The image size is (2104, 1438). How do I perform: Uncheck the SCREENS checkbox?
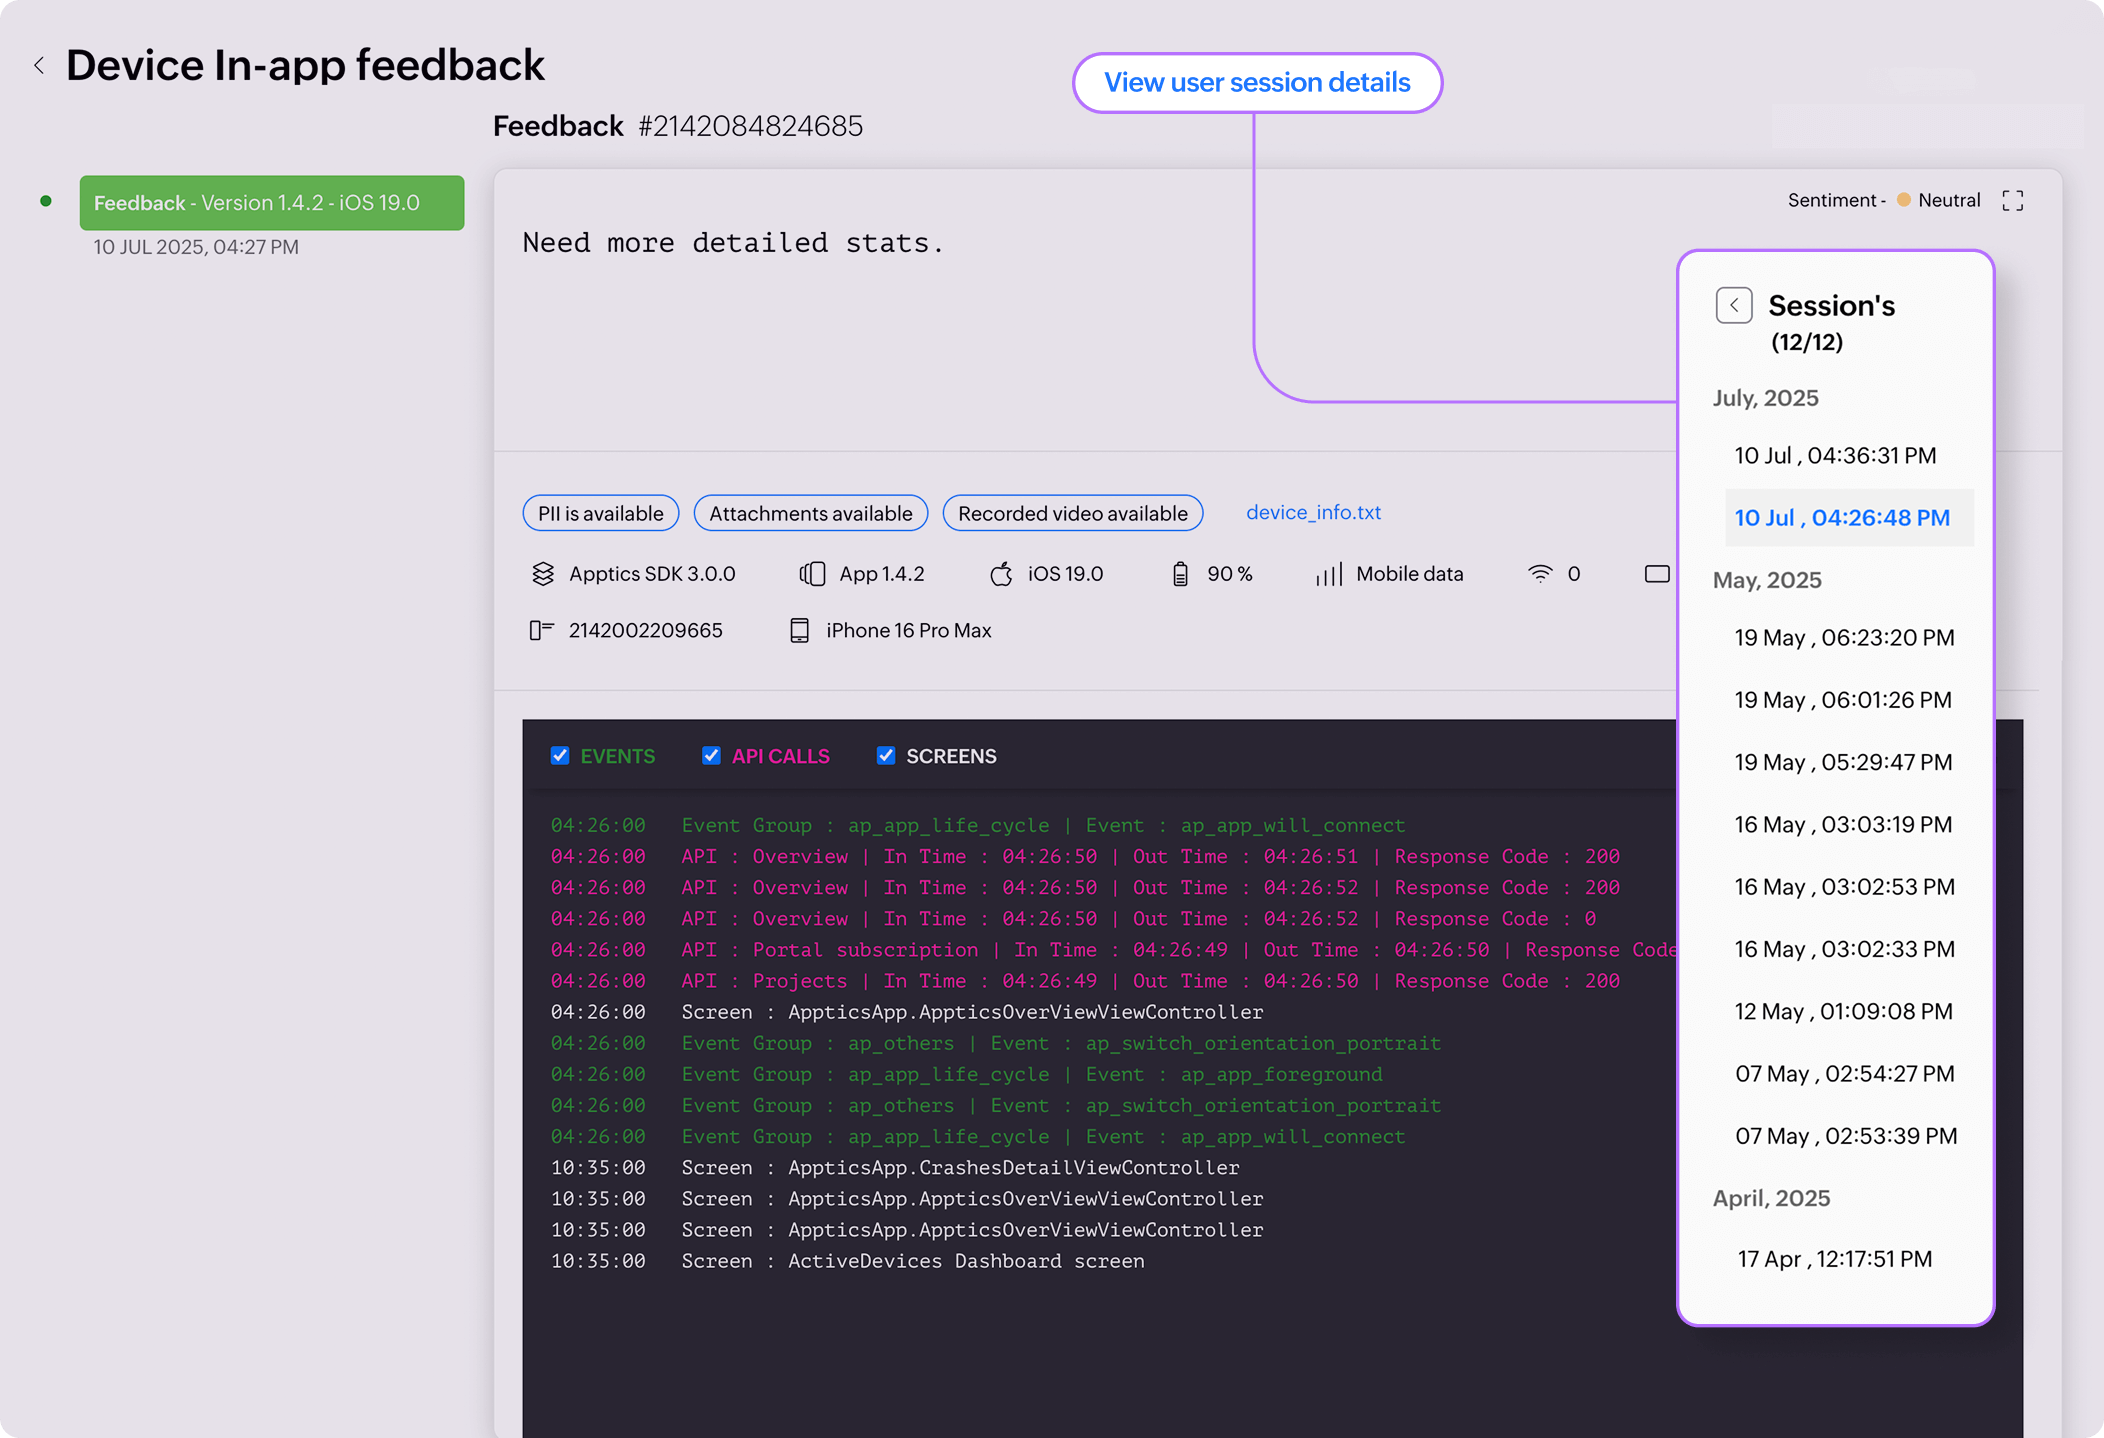(885, 755)
